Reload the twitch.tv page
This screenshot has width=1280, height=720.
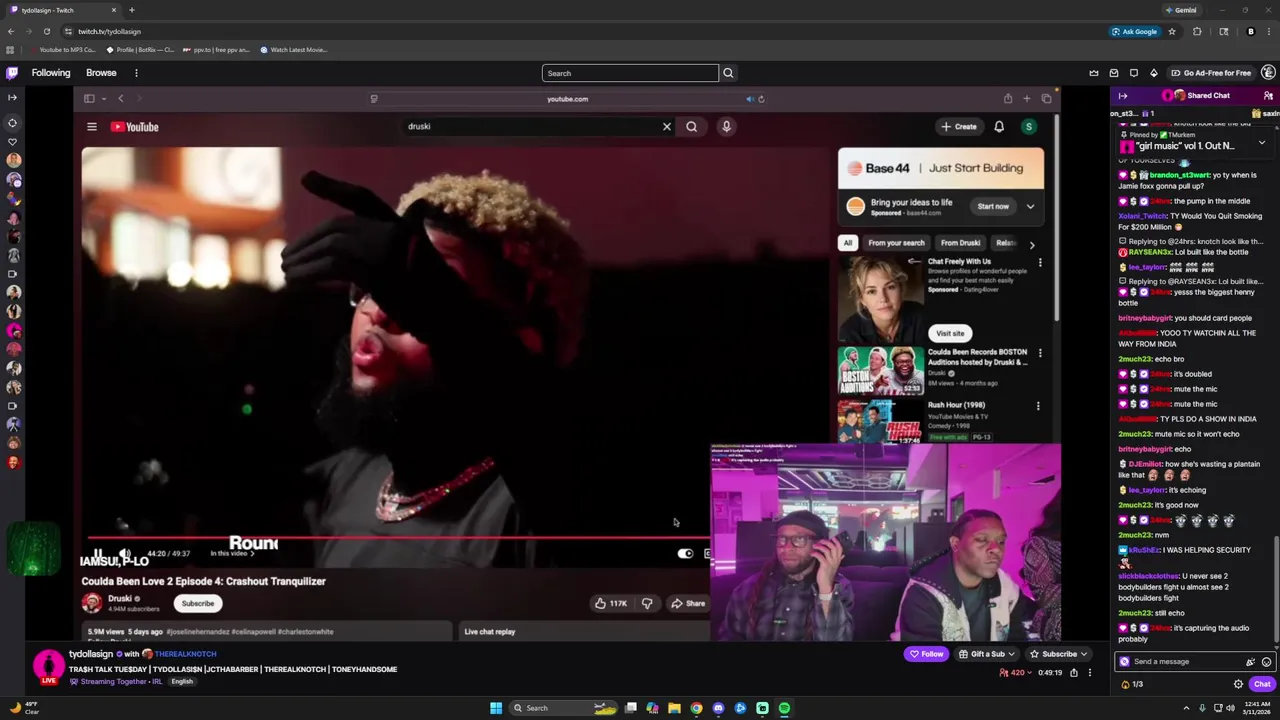pos(46,31)
